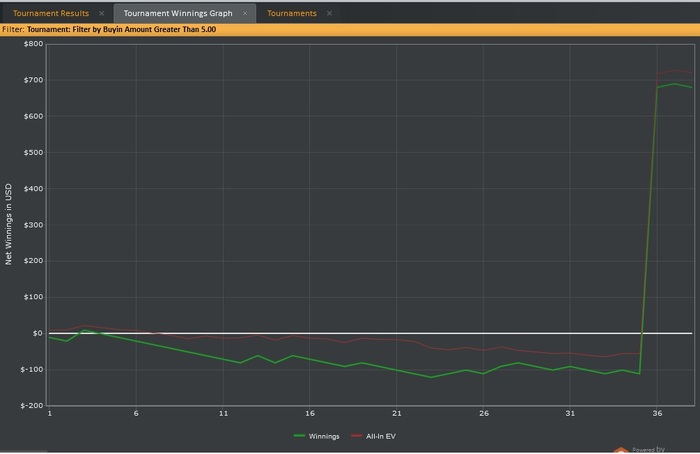This screenshot has width=700, height=454.
Task: Select the Tournament Winnings Graph tab
Action: tap(177, 14)
